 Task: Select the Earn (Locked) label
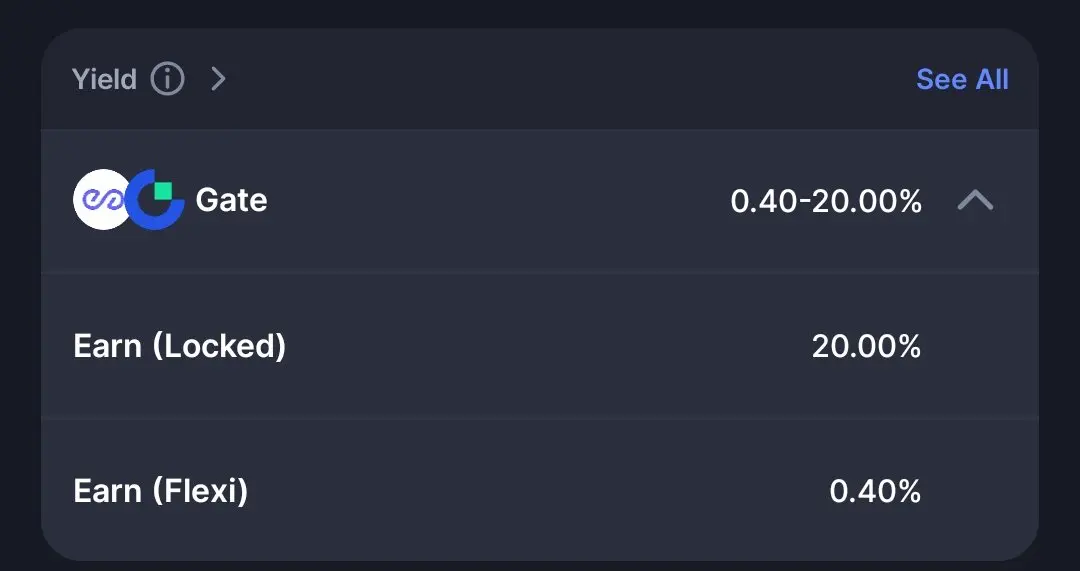[180, 346]
